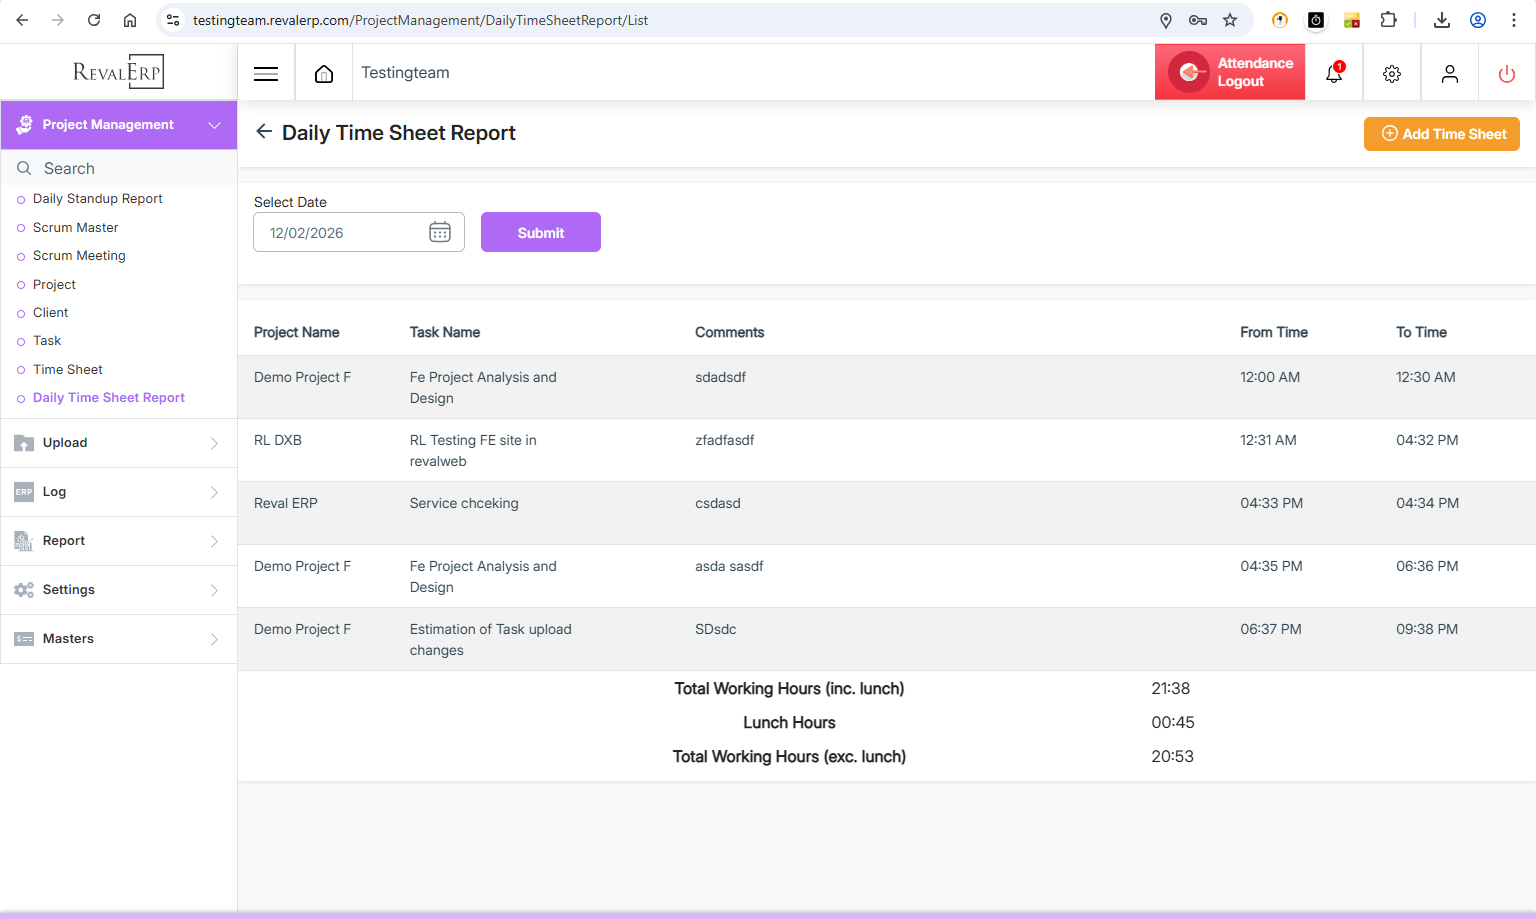Click the Select Date input field
The image size is (1536, 919).
point(340,232)
